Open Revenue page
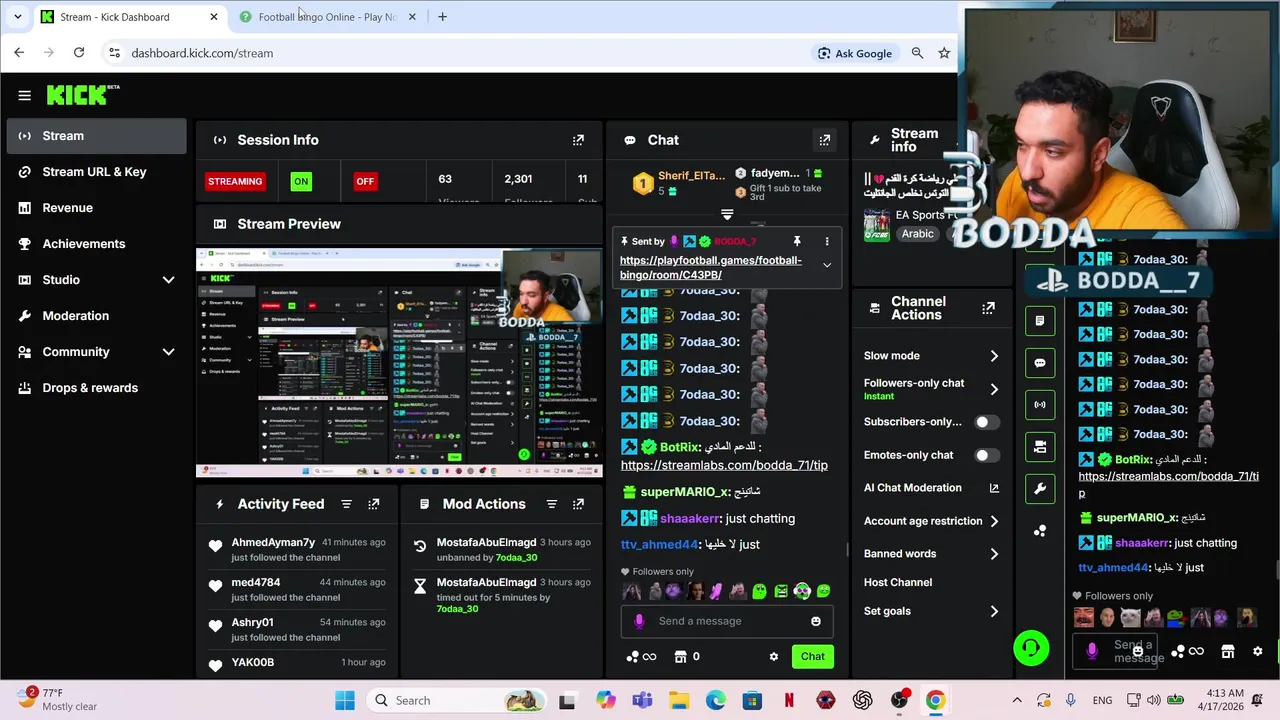 [x=96, y=208]
